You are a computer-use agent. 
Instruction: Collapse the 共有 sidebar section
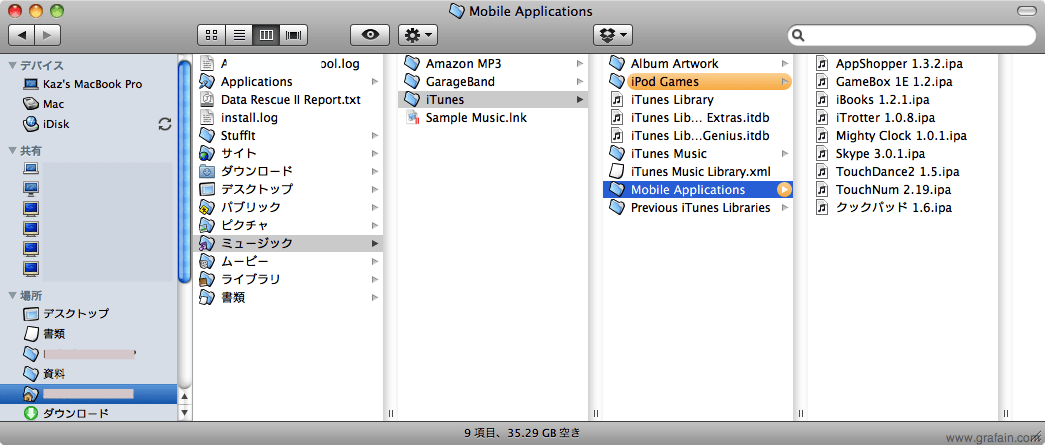point(12,151)
